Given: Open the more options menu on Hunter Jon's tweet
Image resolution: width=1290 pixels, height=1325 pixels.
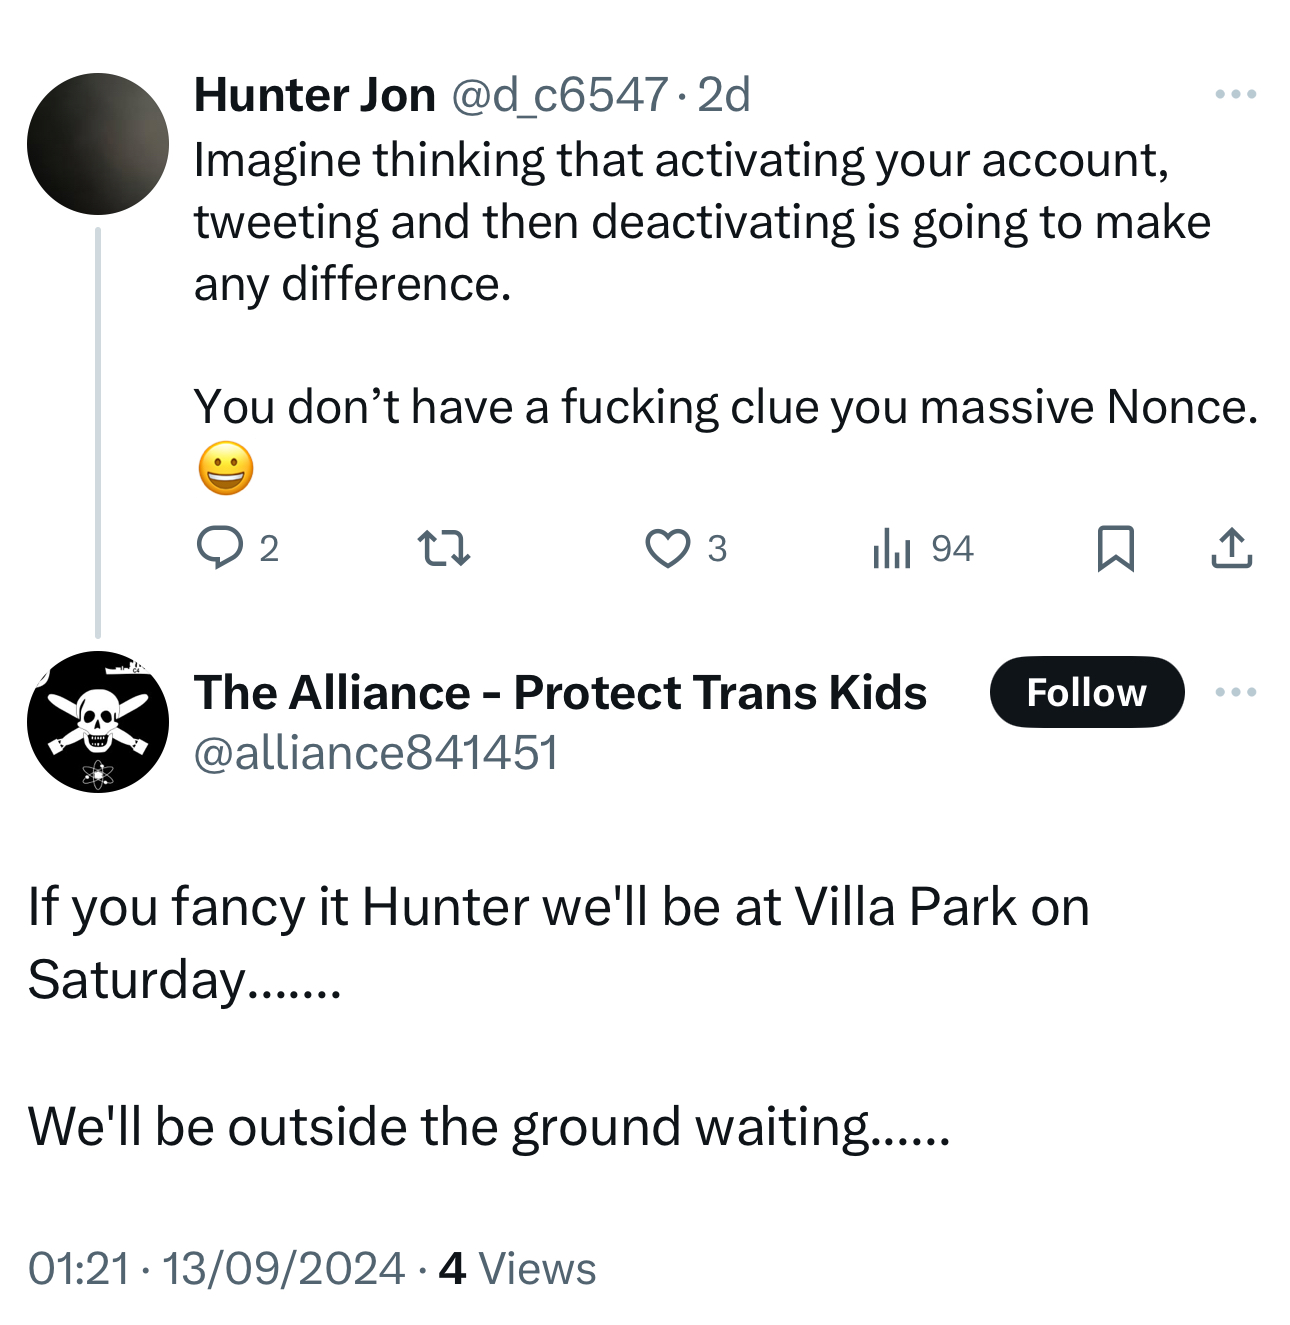Looking at the screenshot, I should [1235, 94].
